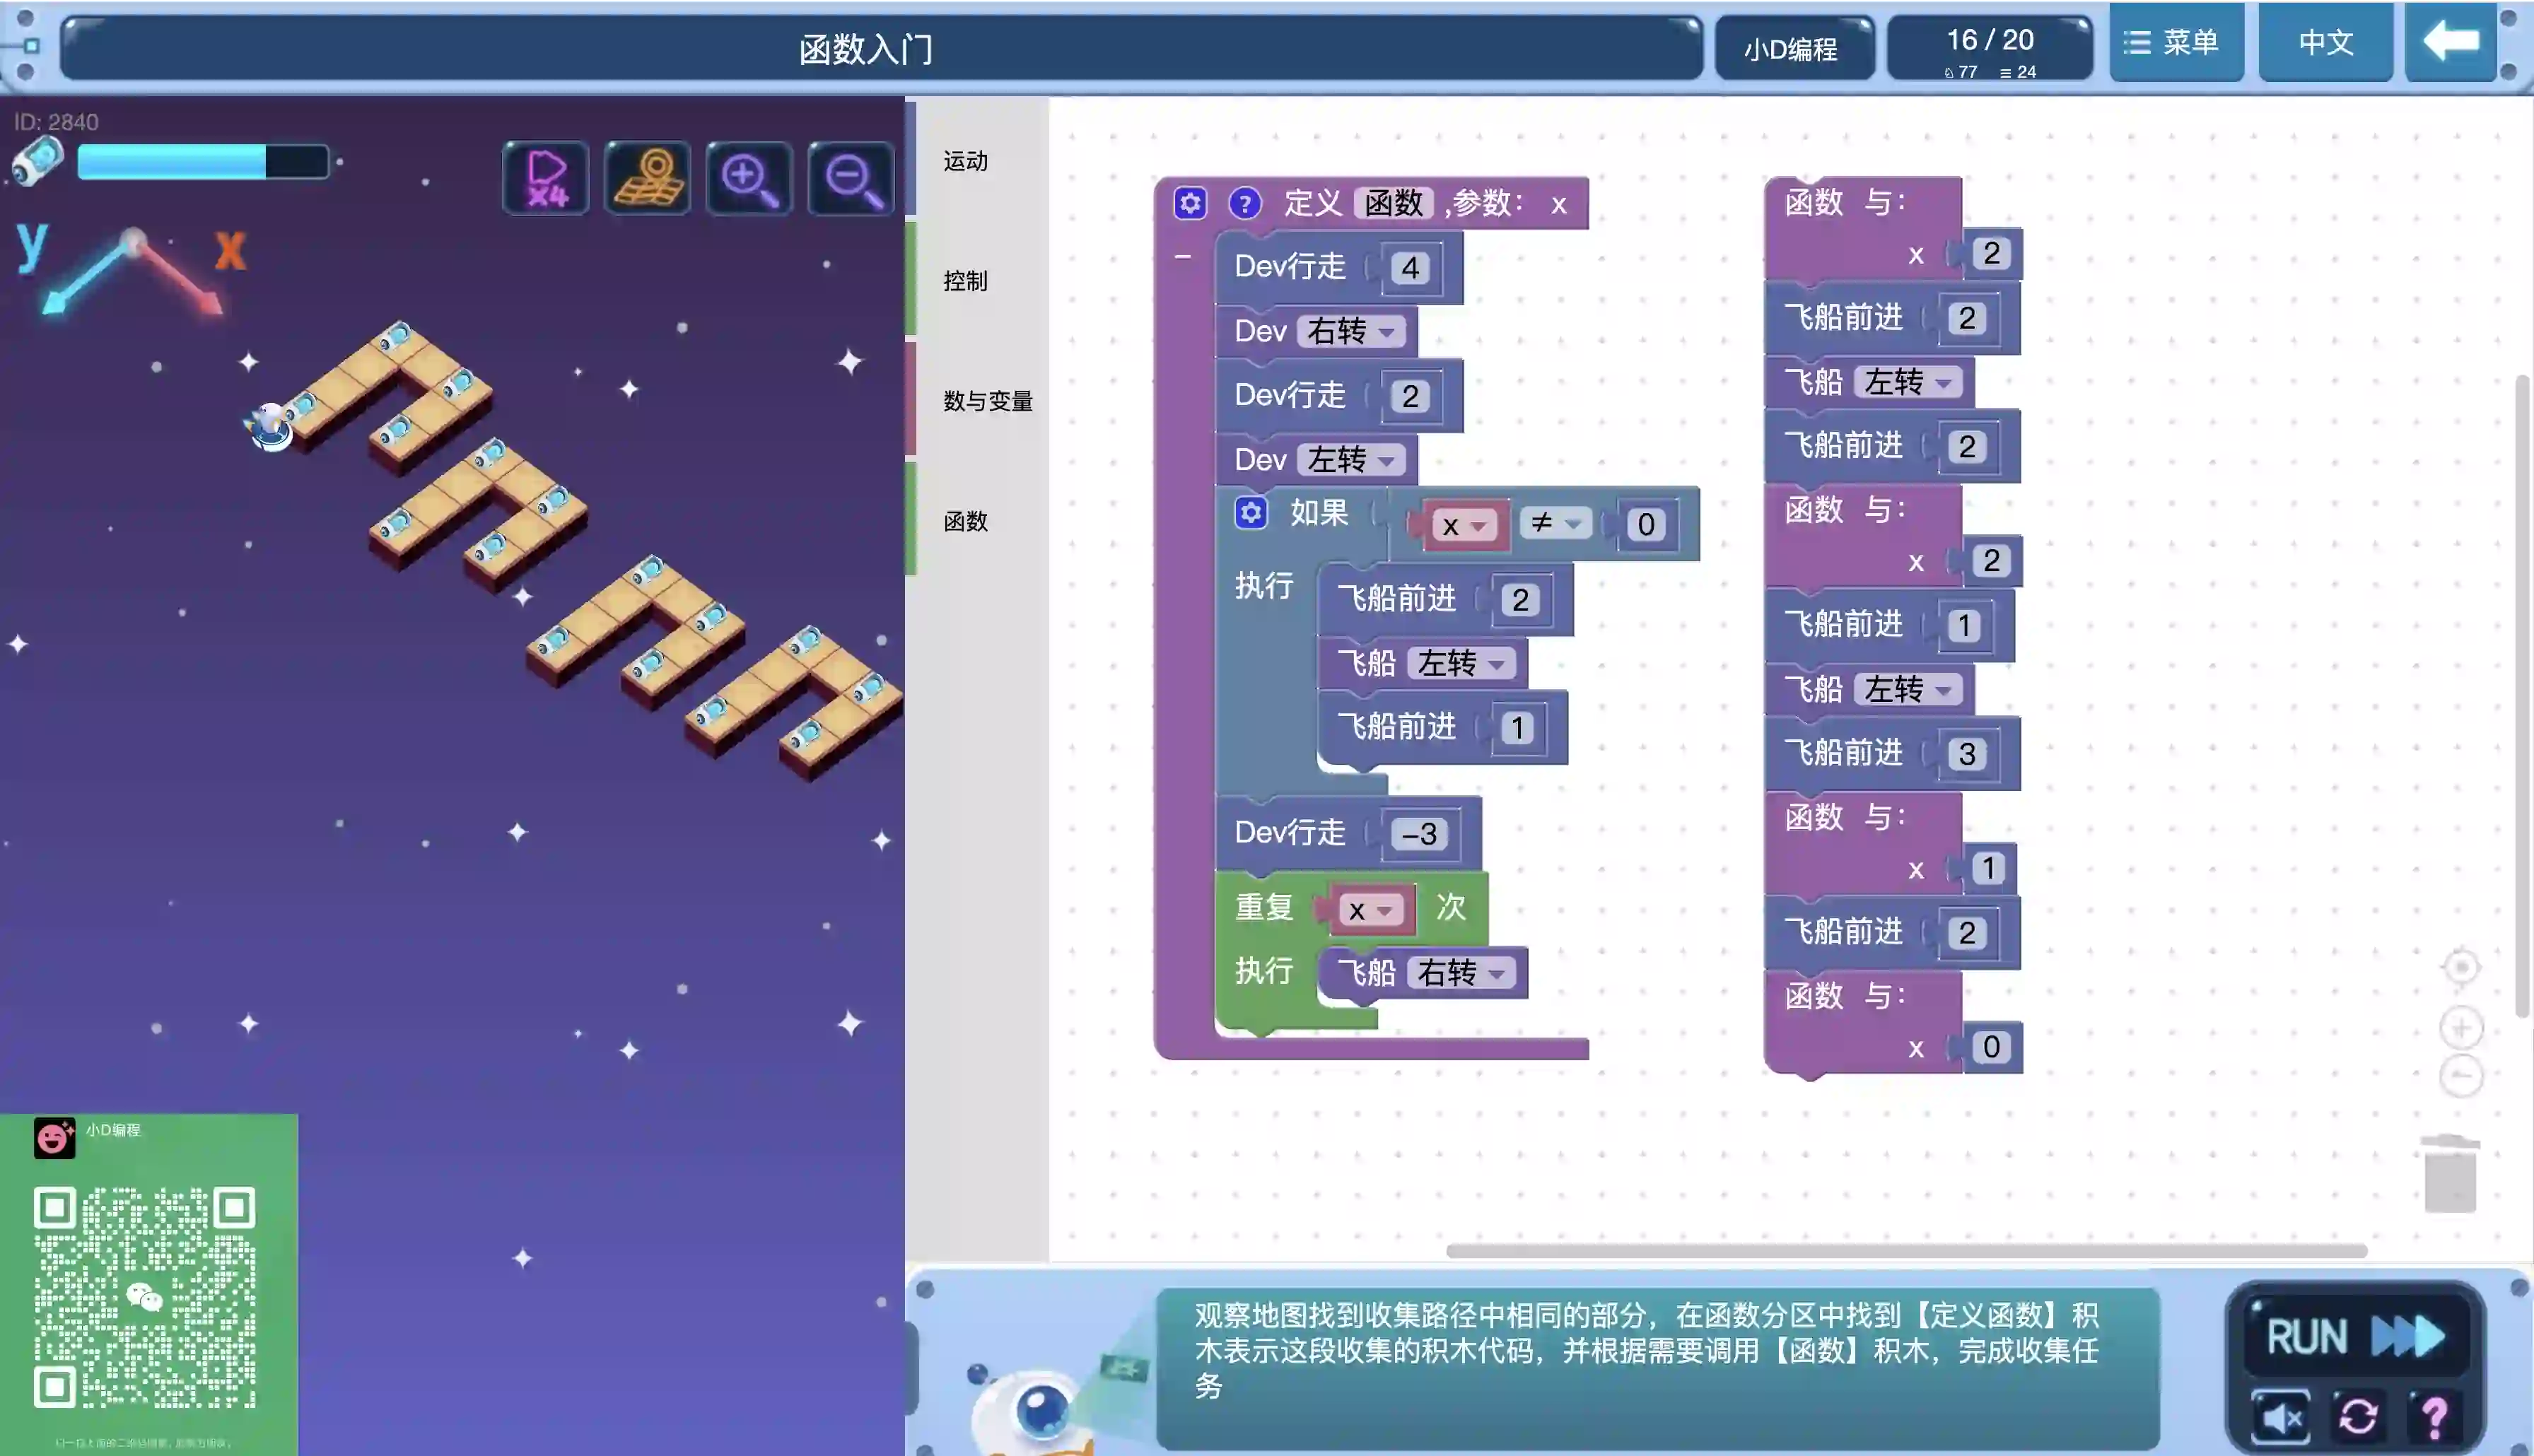Select the 函数 block category
The width and height of the screenshot is (2534, 1456).
tap(965, 521)
